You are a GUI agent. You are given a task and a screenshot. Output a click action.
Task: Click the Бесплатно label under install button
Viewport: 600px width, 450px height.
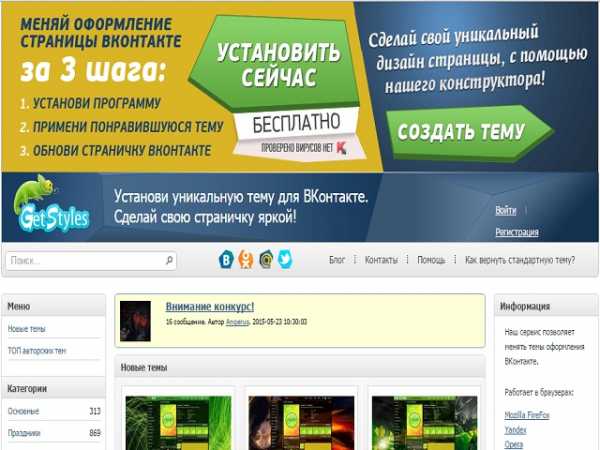[x=296, y=123]
